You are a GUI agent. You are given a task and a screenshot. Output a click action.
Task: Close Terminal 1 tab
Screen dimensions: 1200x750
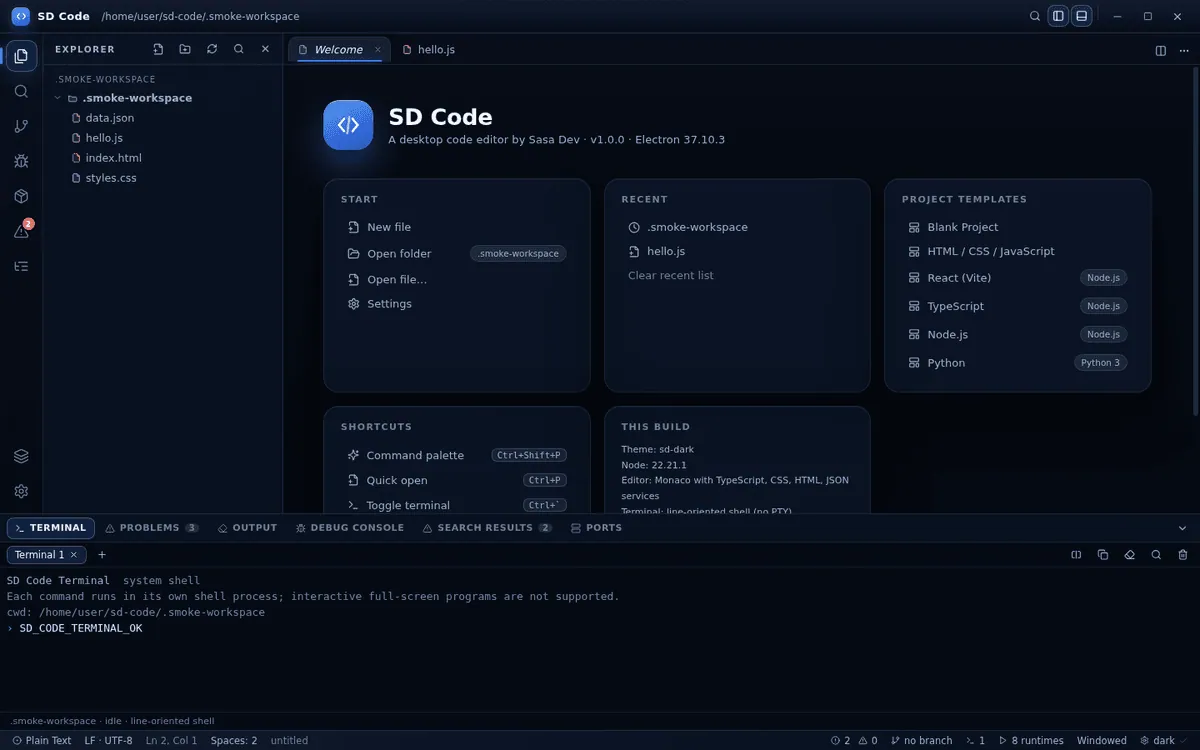pos(74,555)
